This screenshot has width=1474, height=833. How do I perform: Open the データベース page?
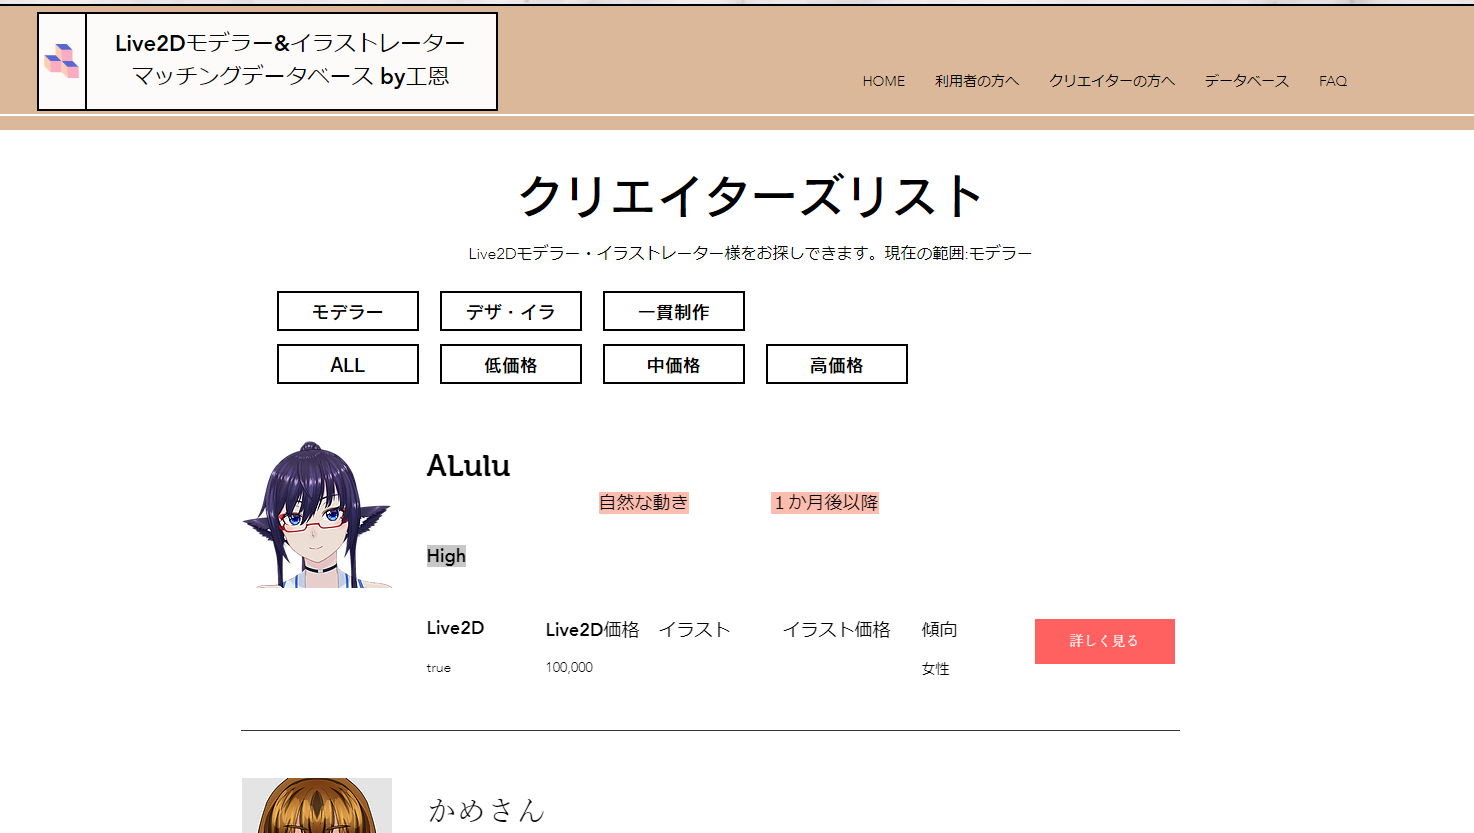(x=1246, y=81)
